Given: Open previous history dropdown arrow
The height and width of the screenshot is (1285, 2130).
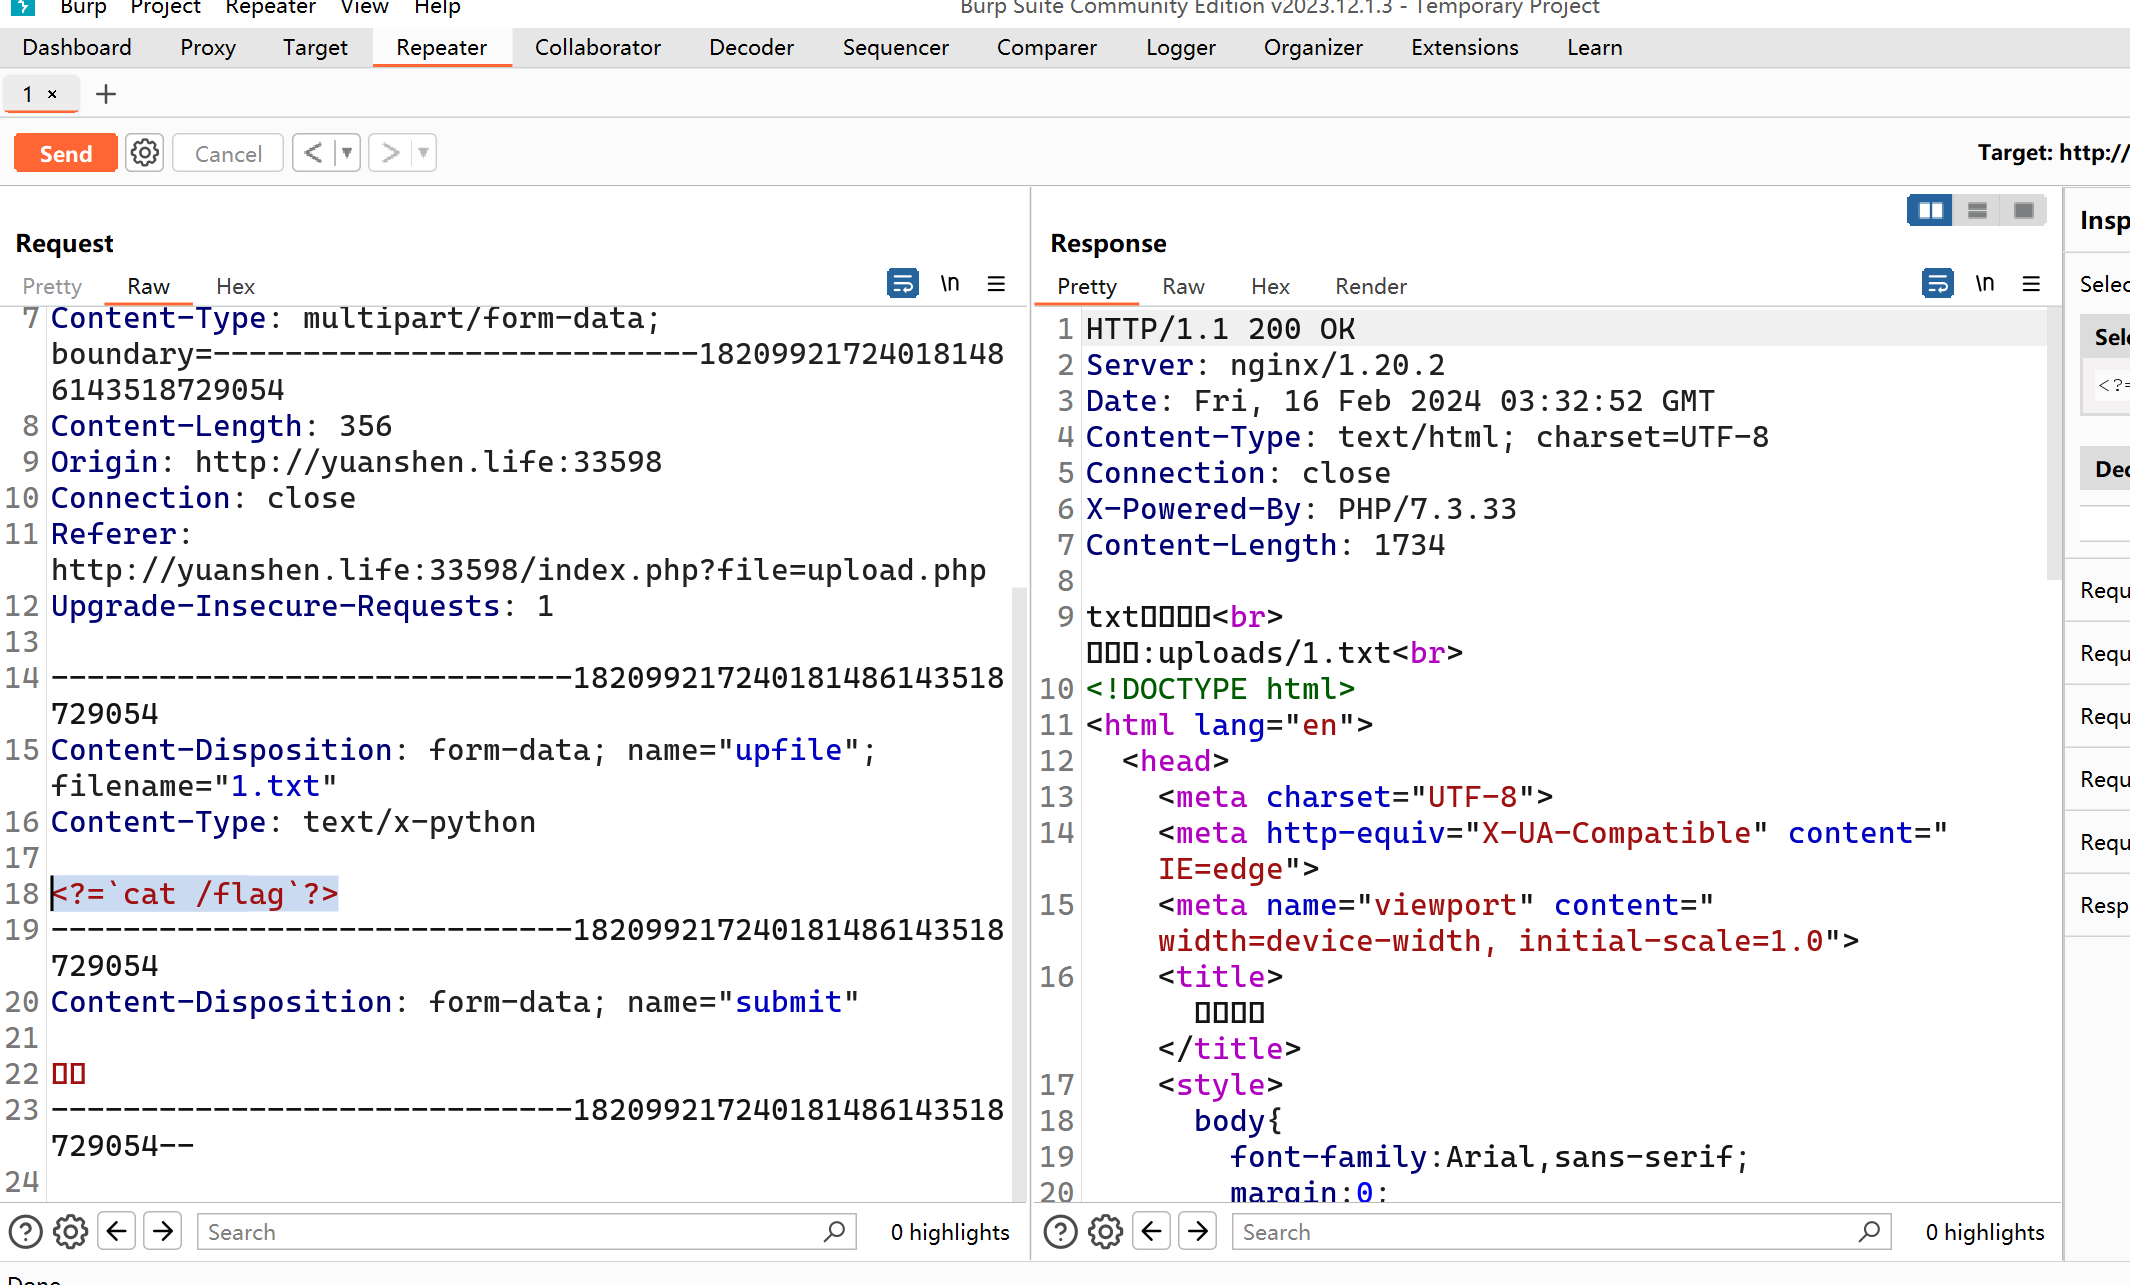Looking at the screenshot, I should (347, 153).
